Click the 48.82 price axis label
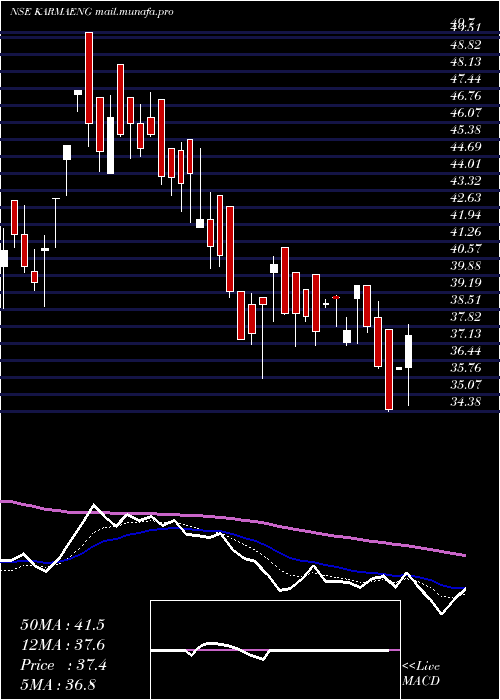This screenshot has height=700, width=500. tap(466, 45)
